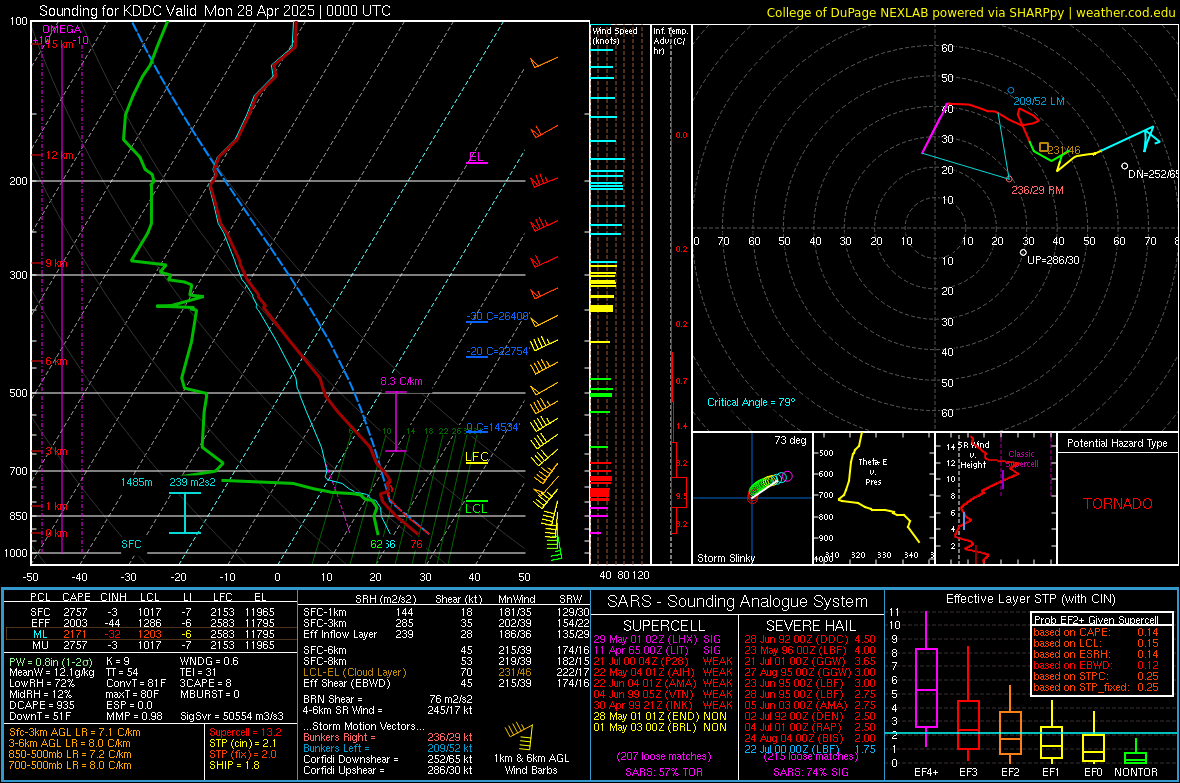The width and height of the screenshot is (1180, 783).
Task: Click the College of DuPage NEXLAB credit
Action: (970, 12)
